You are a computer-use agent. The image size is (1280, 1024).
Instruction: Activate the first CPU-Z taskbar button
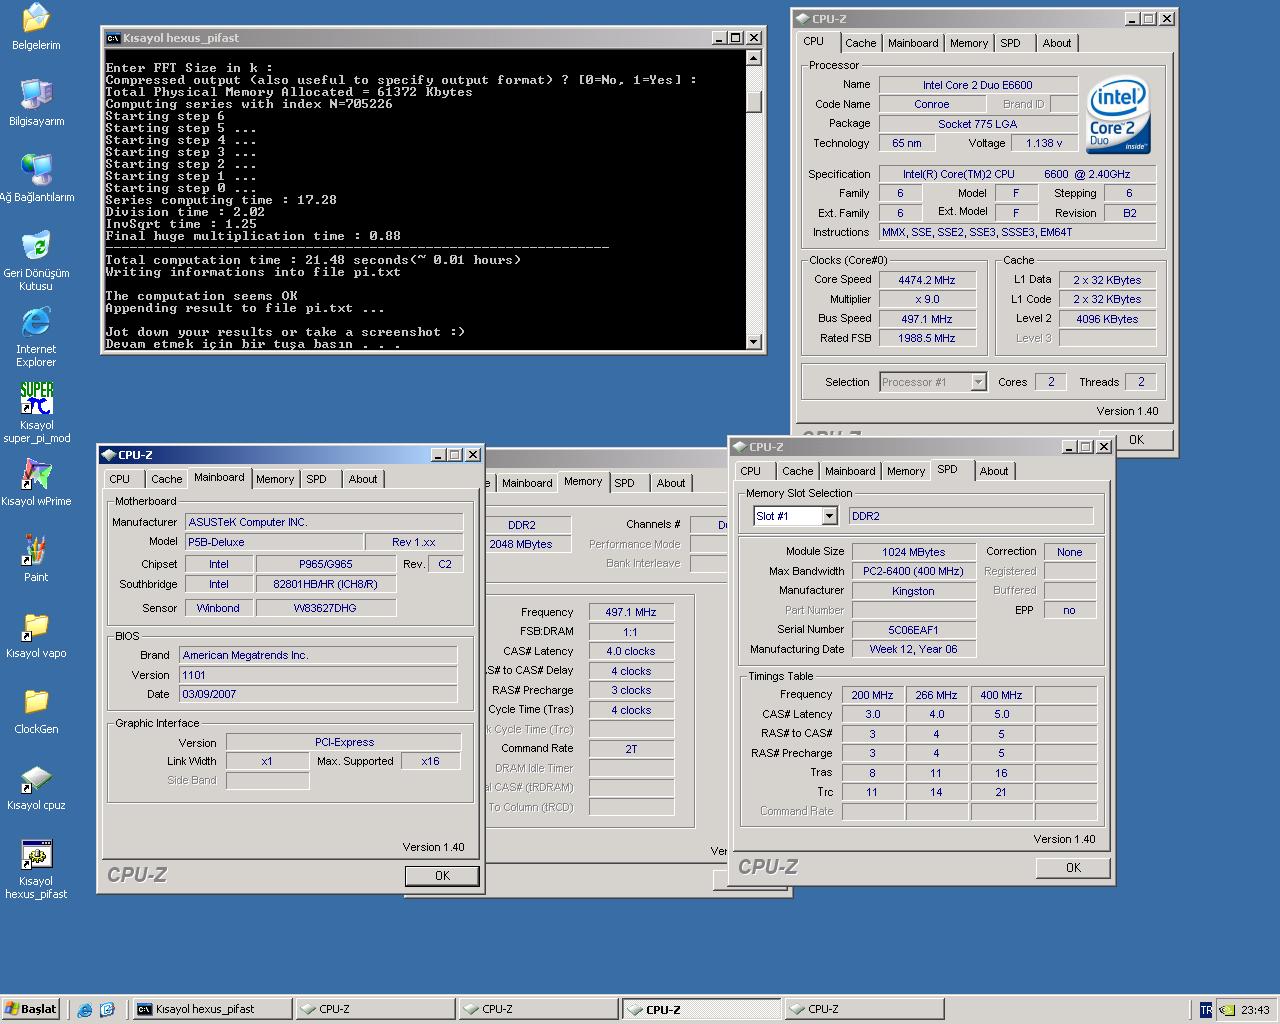[x=376, y=1010]
